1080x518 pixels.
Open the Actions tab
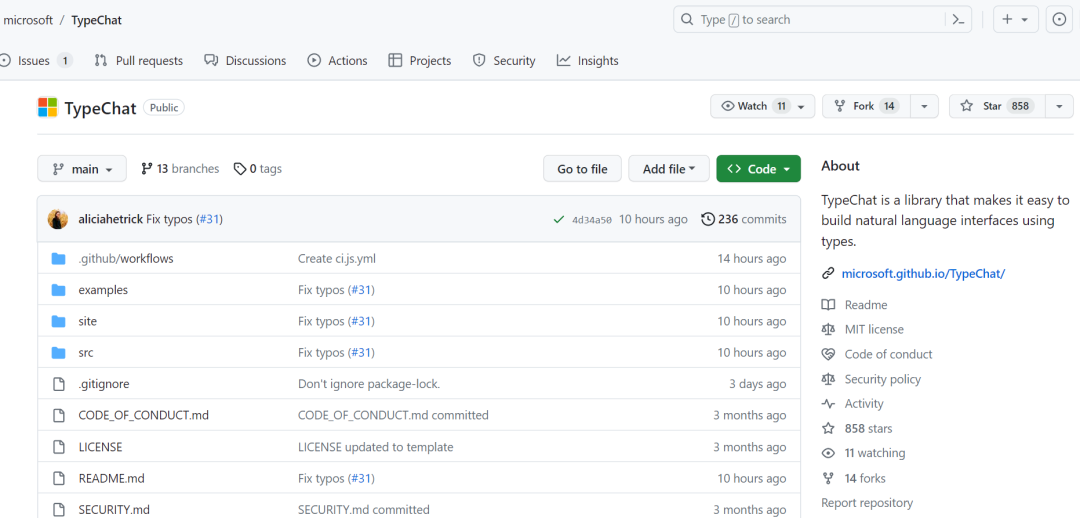pyautogui.click(x=338, y=61)
